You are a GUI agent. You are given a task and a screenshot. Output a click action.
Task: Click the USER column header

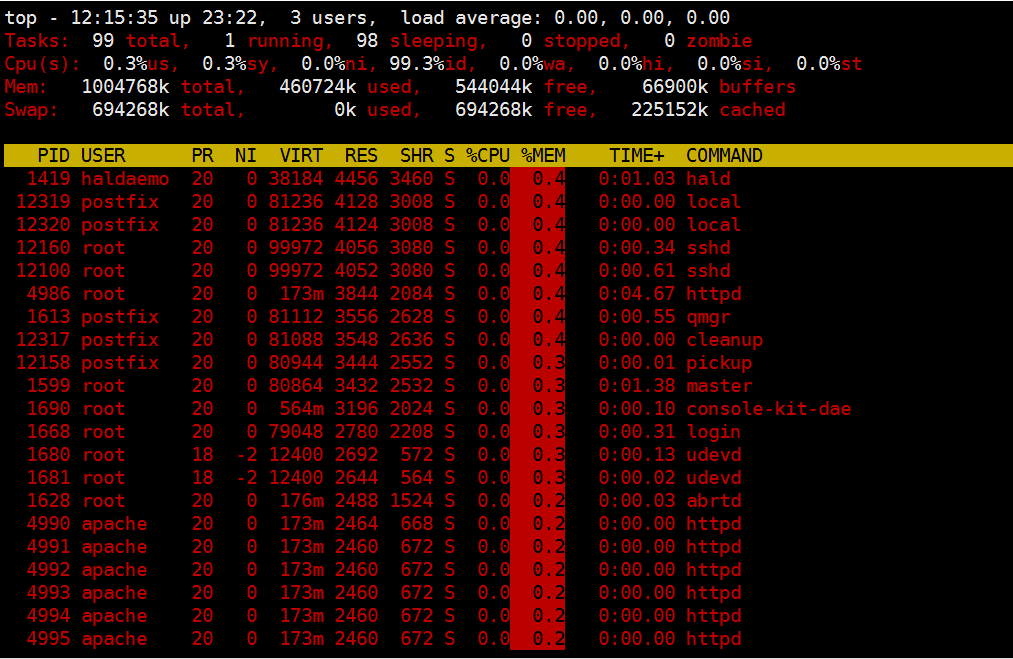[x=103, y=156]
